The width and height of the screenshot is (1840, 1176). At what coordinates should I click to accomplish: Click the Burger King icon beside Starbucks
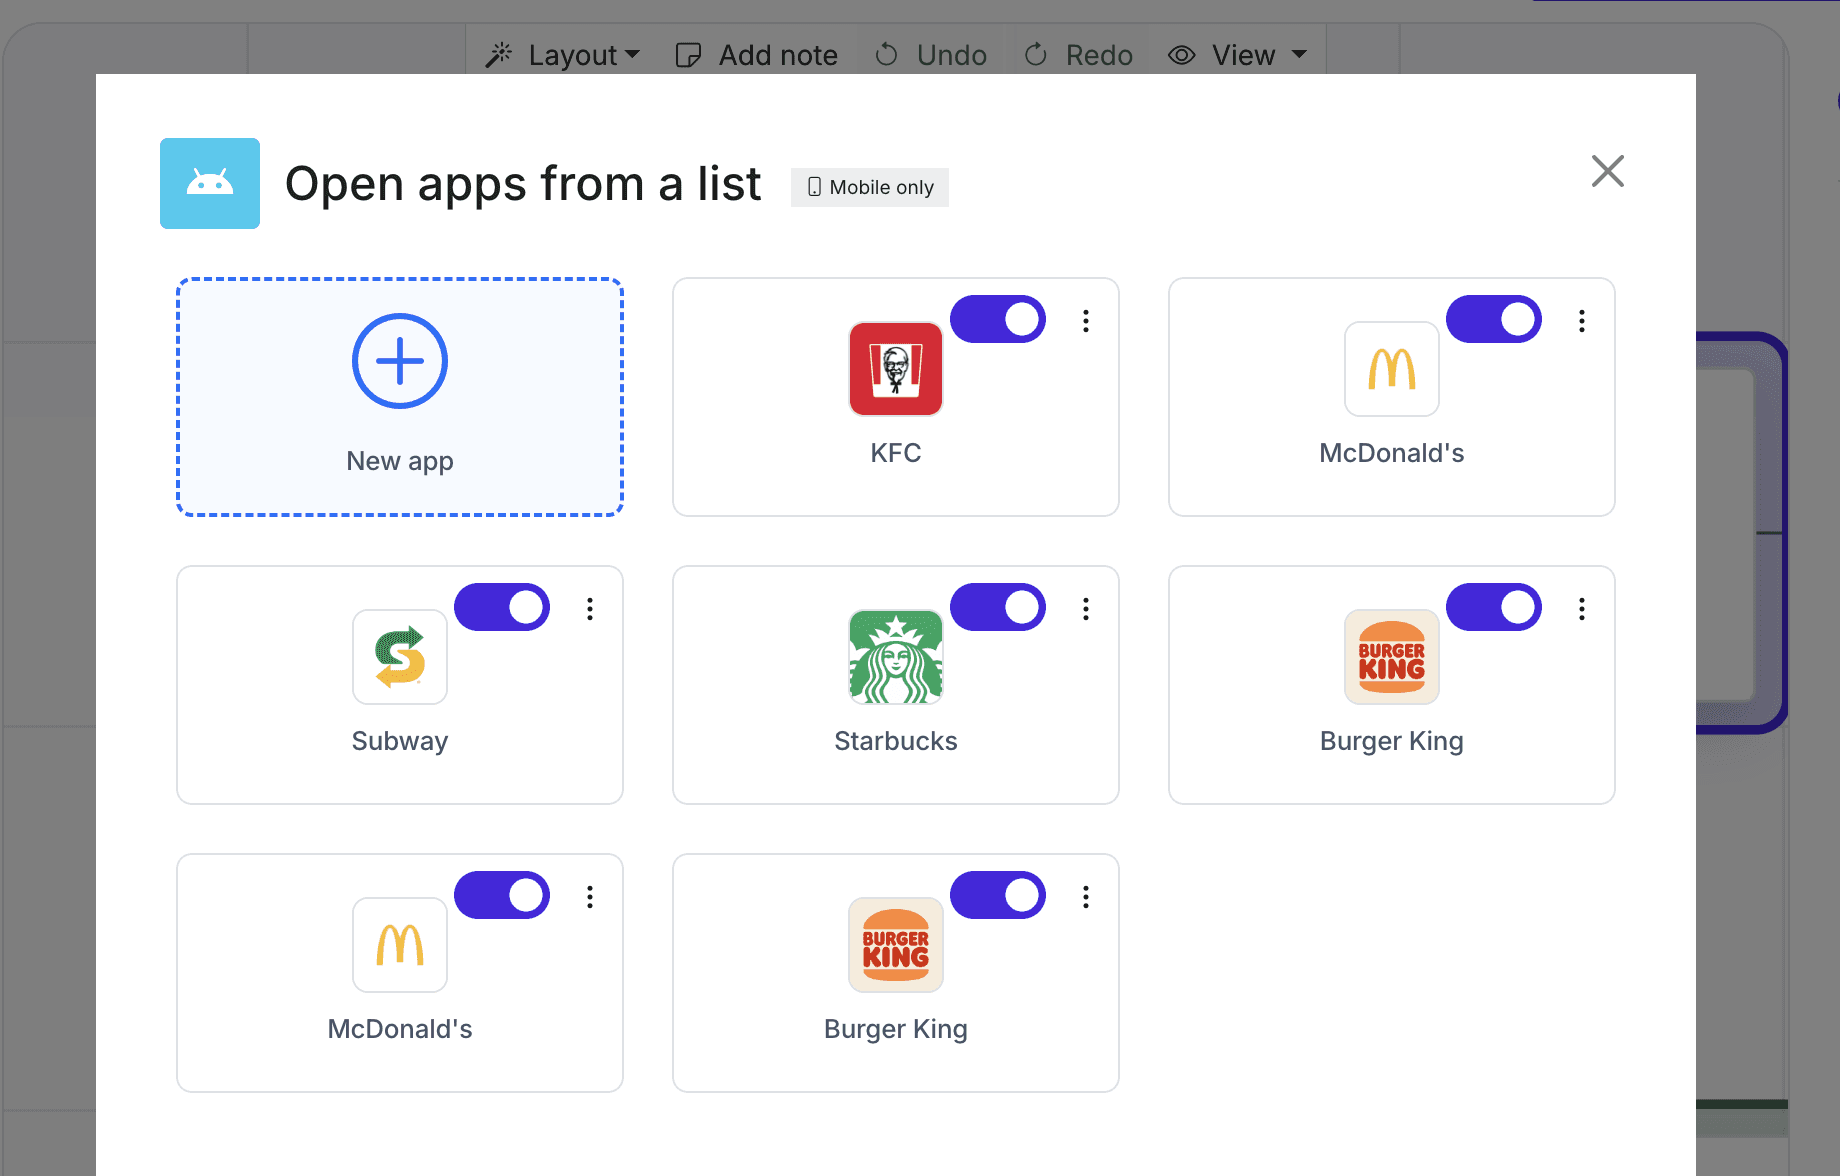(x=1392, y=657)
